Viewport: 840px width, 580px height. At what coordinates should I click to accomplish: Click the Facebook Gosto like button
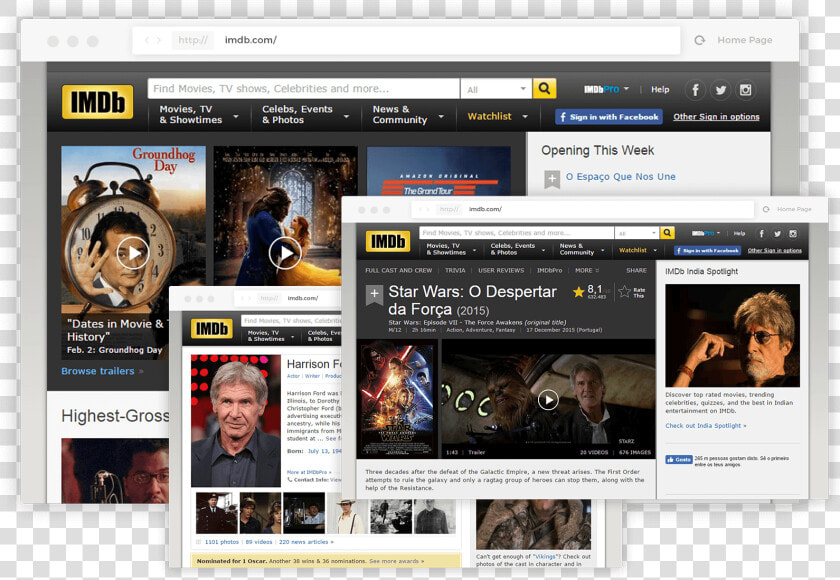679,460
